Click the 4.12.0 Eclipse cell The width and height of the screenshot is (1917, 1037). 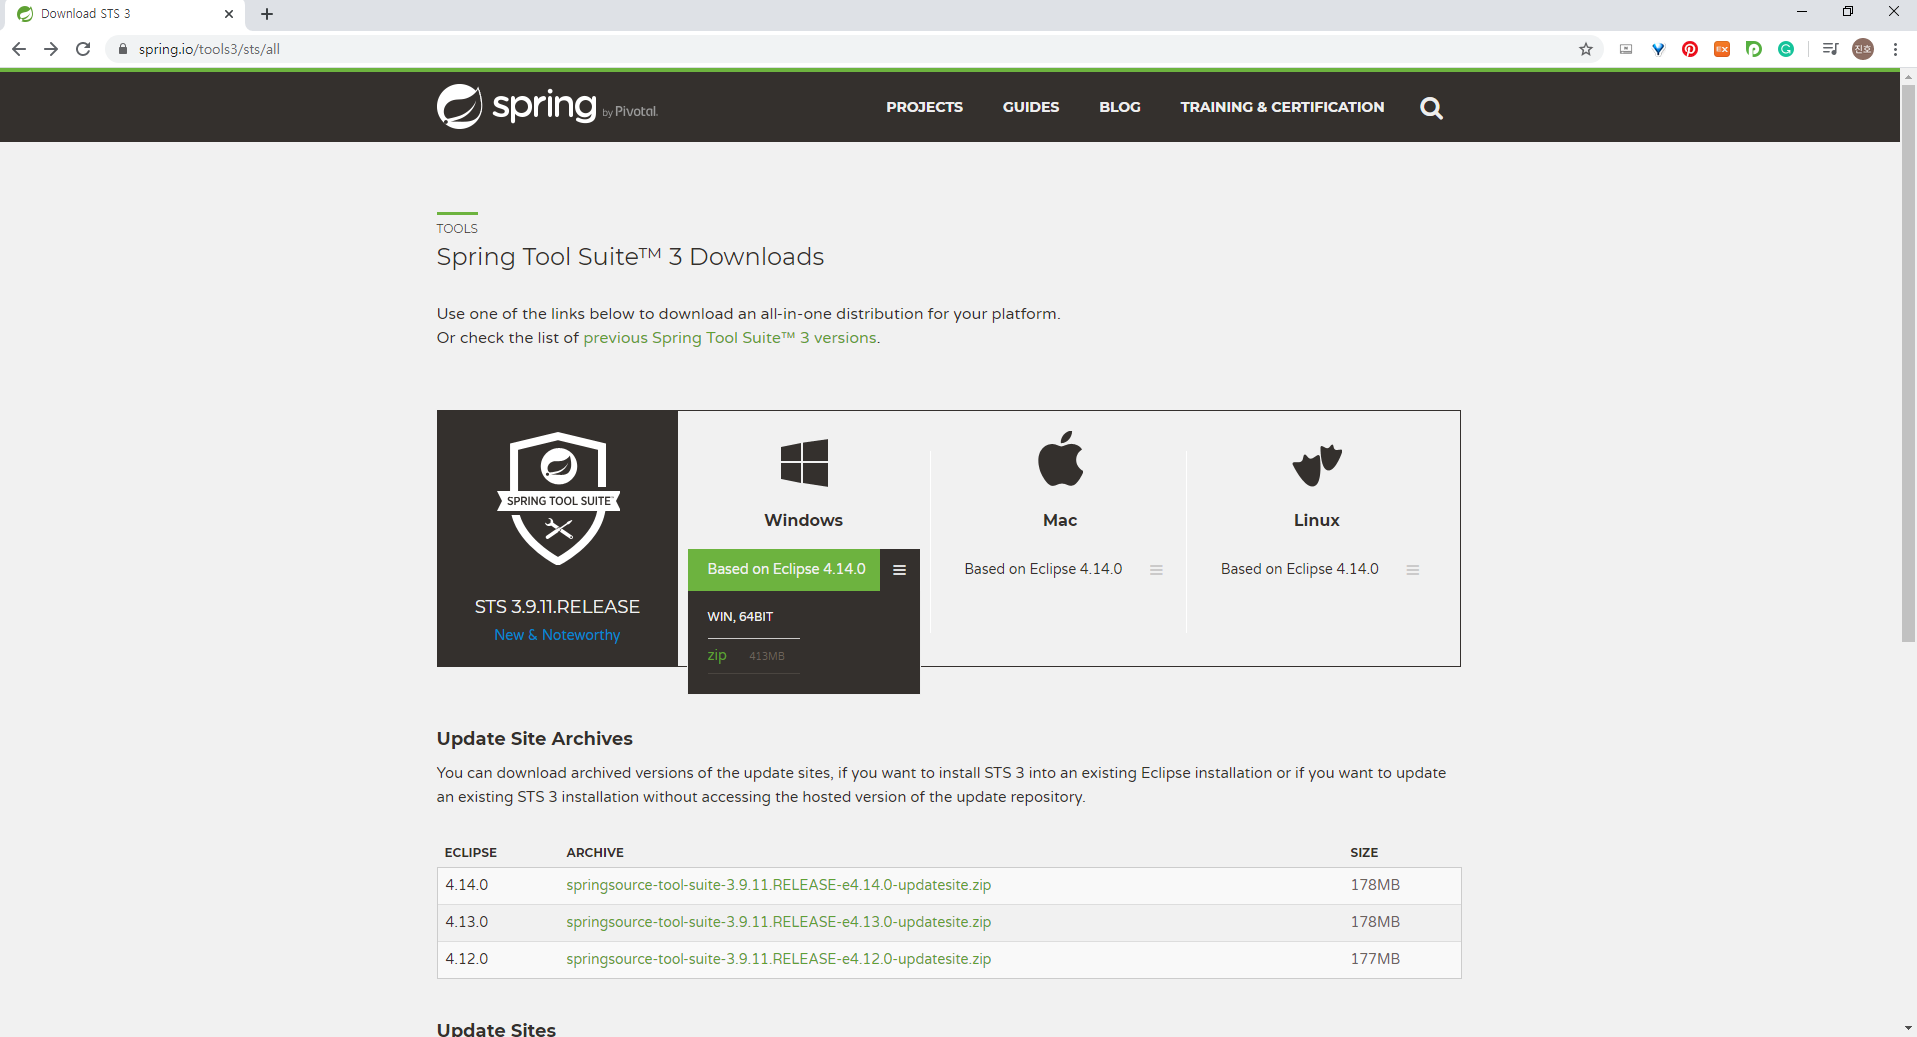[467, 959]
